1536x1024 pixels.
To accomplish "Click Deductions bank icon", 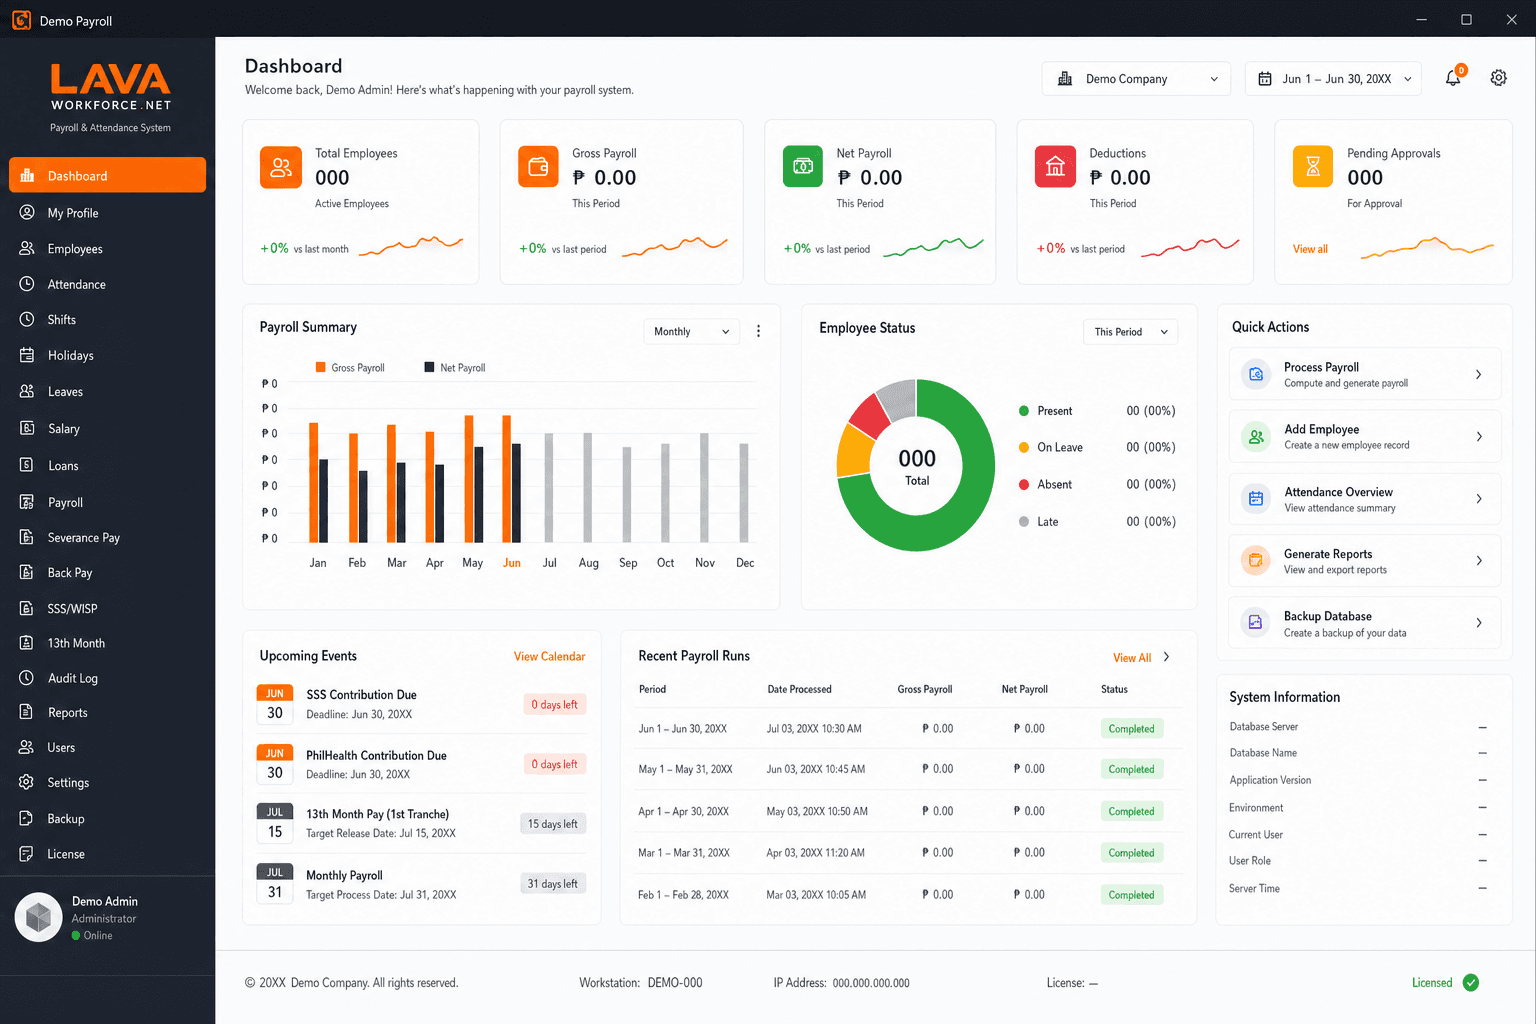I will pos(1055,167).
